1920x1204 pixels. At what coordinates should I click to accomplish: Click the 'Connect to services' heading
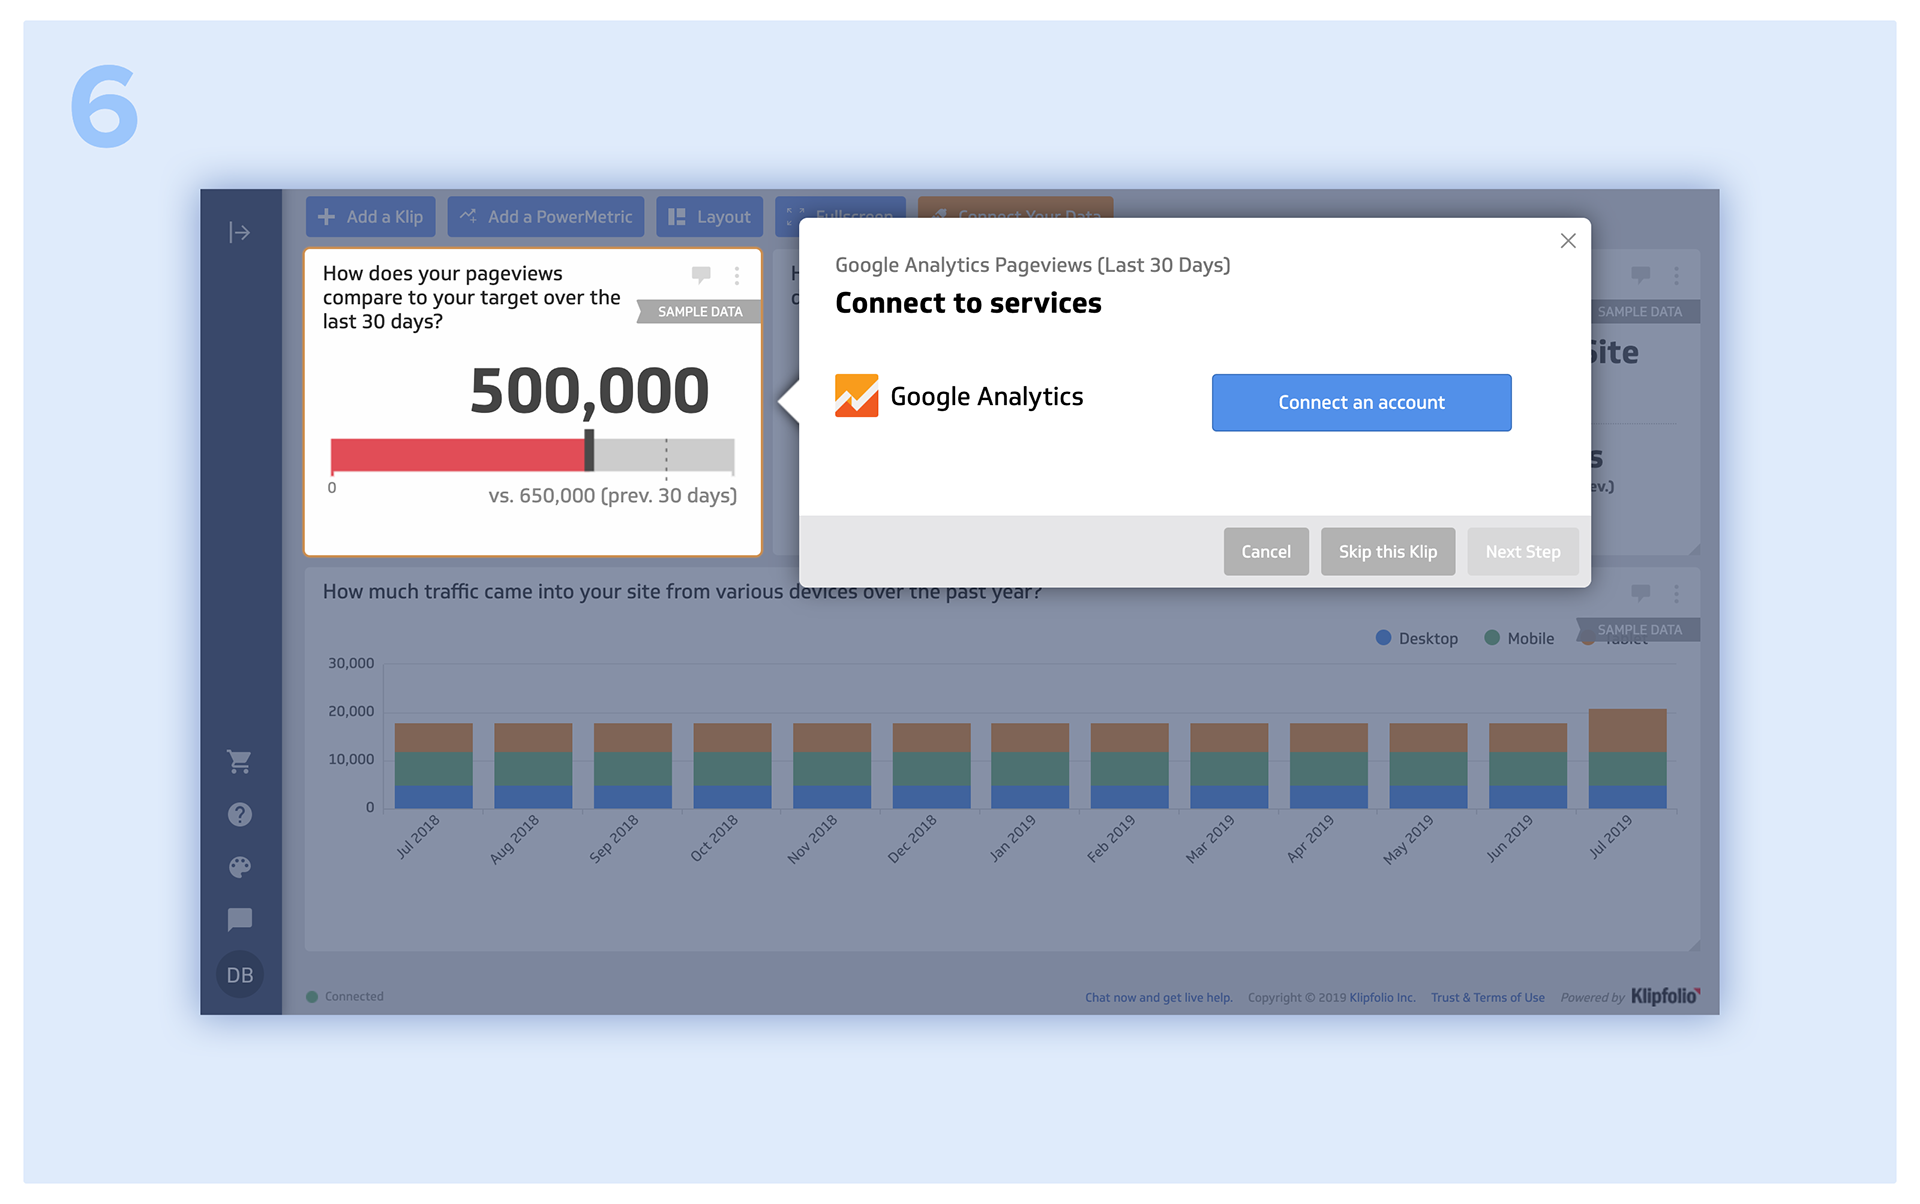[968, 303]
